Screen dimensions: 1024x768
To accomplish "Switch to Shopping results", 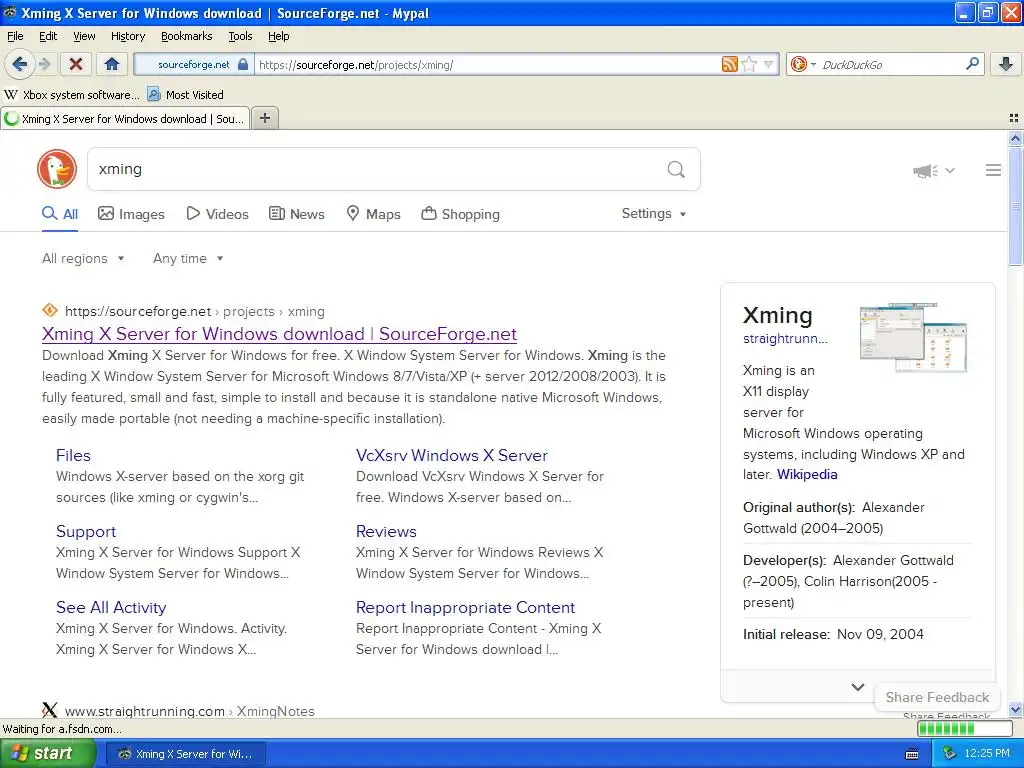I will [x=460, y=214].
